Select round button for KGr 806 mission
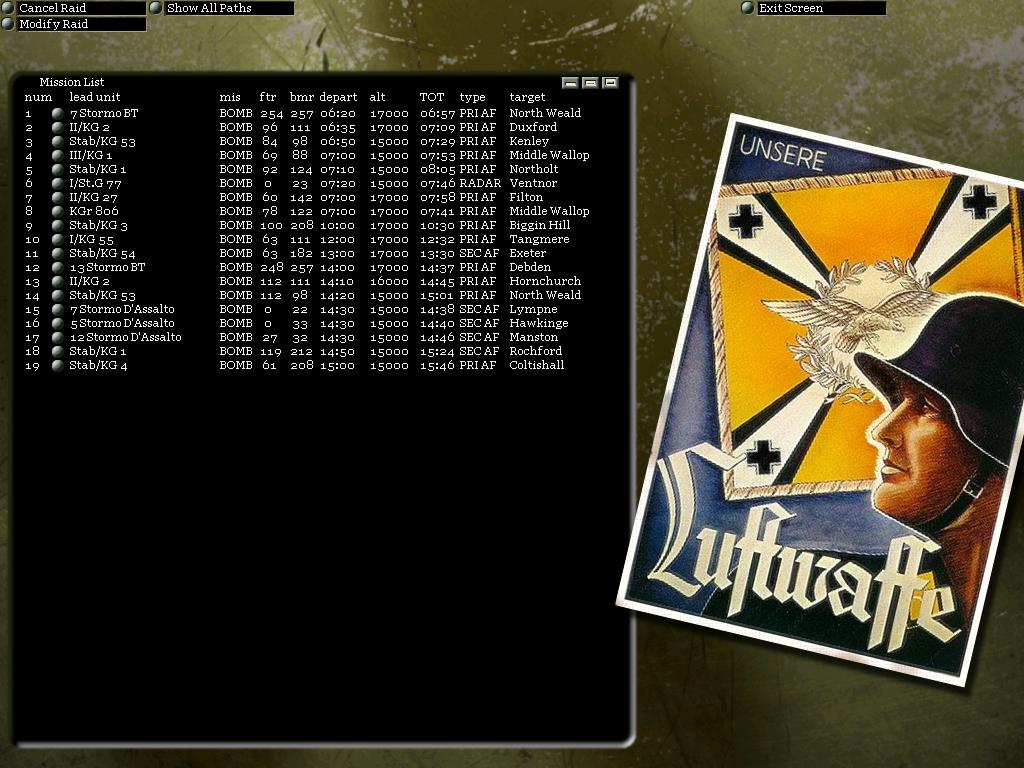The height and width of the screenshot is (768, 1024). coord(57,212)
